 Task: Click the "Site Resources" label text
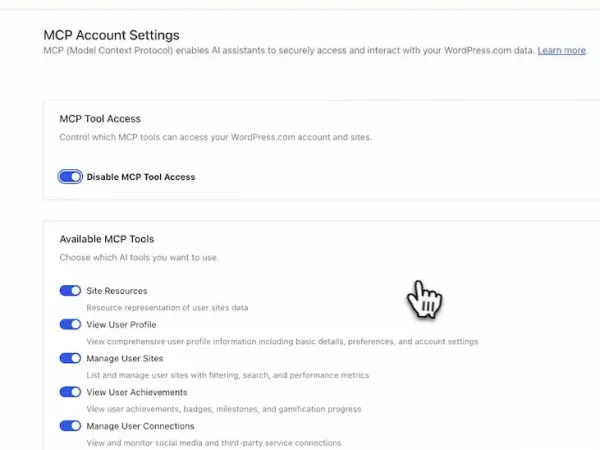[117, 291]
